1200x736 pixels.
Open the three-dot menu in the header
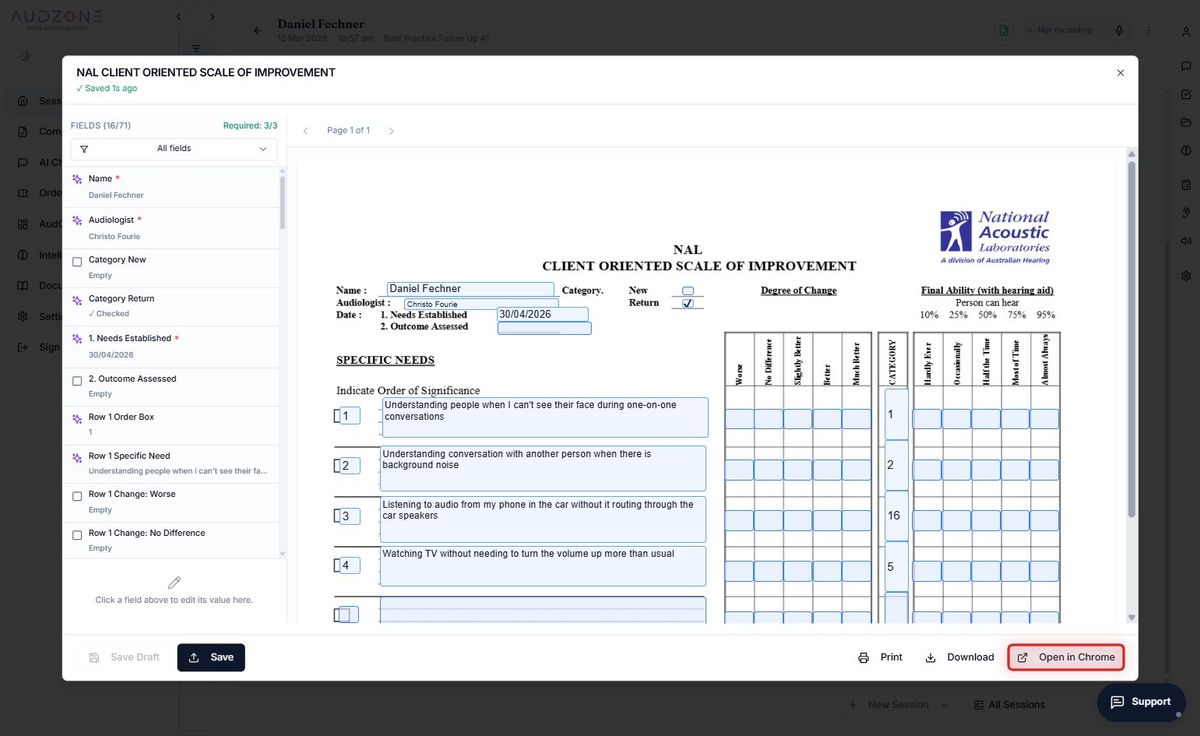tap(1149, 30)
